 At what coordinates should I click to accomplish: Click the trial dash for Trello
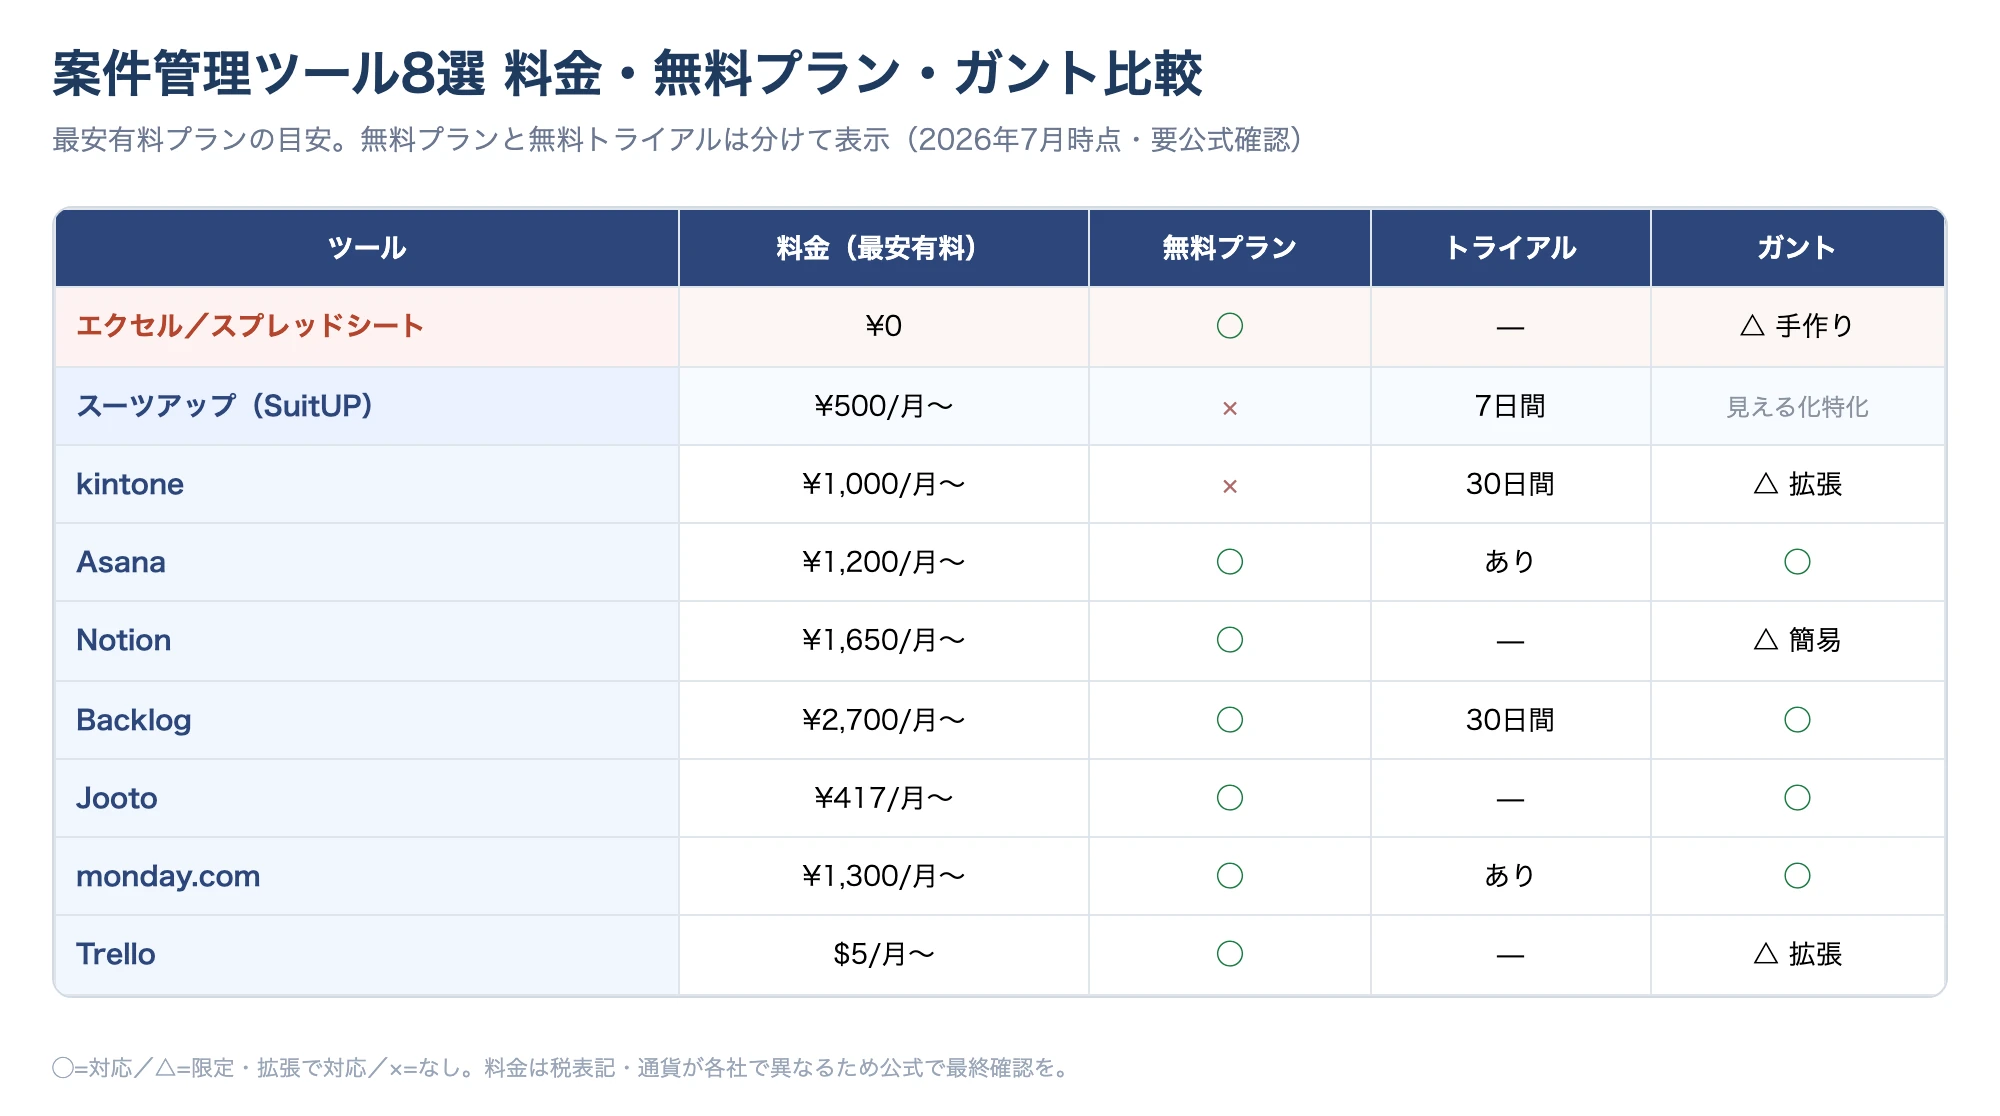point(1510,956)
